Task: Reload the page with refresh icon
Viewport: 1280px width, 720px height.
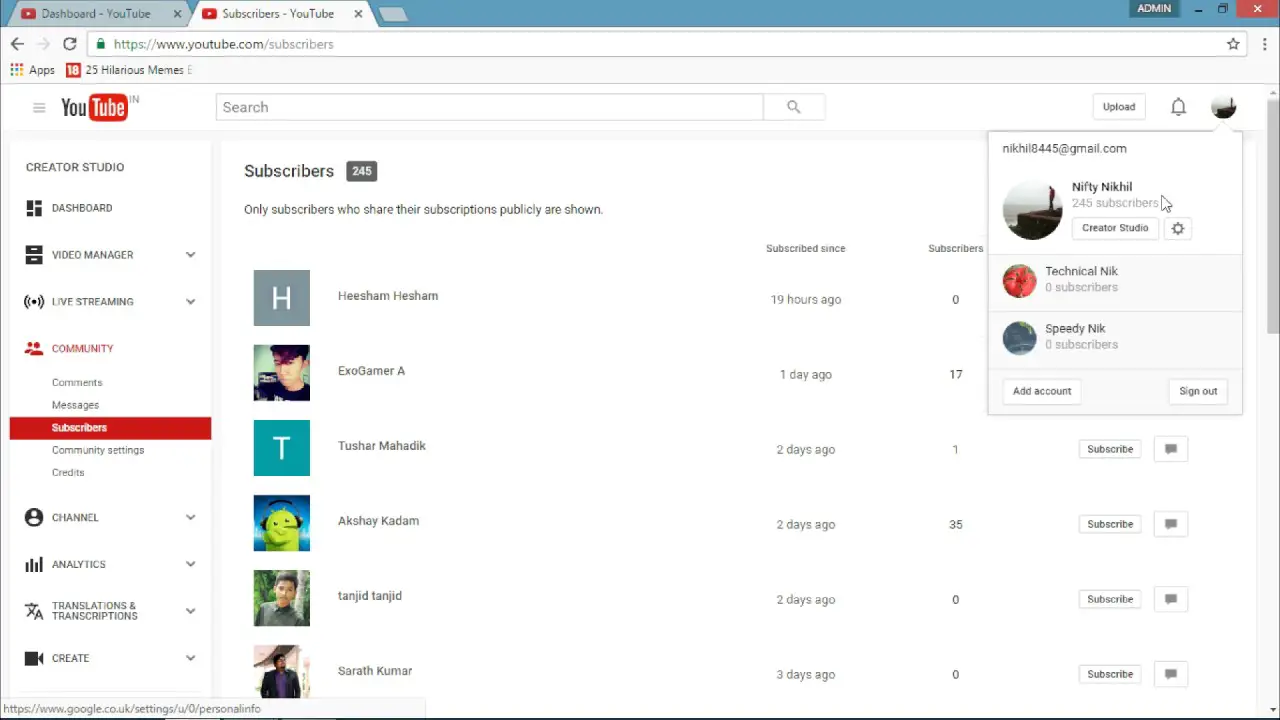Action: (x=70, y=44)
